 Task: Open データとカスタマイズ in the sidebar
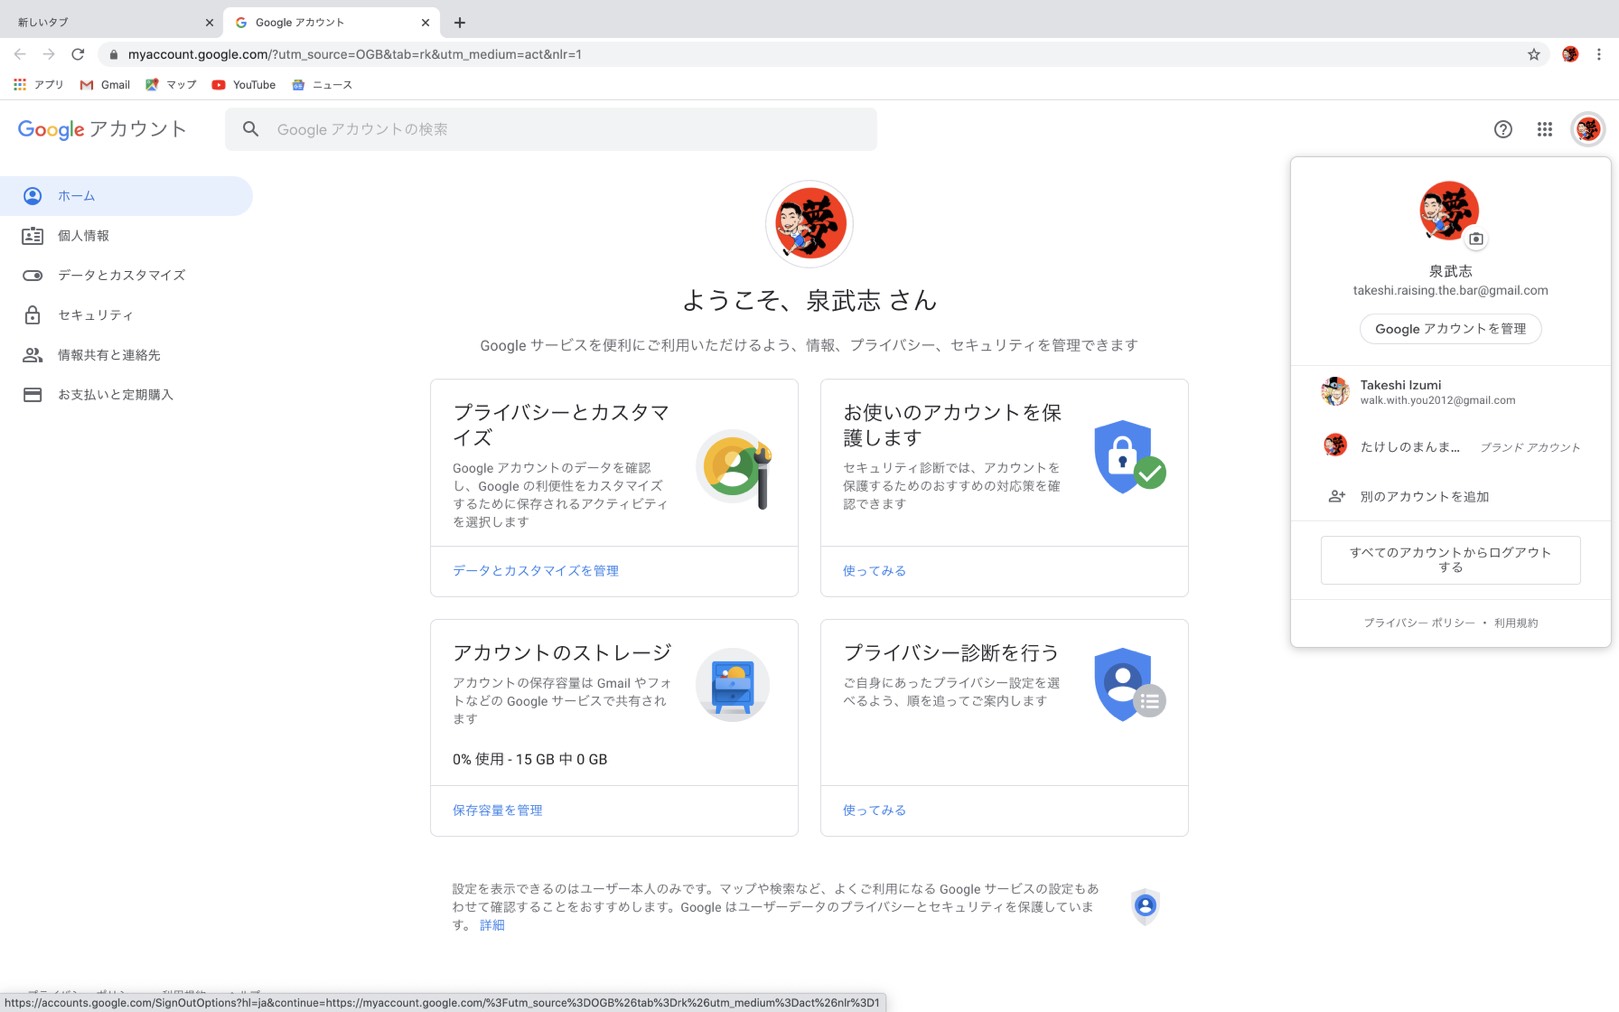126,275
